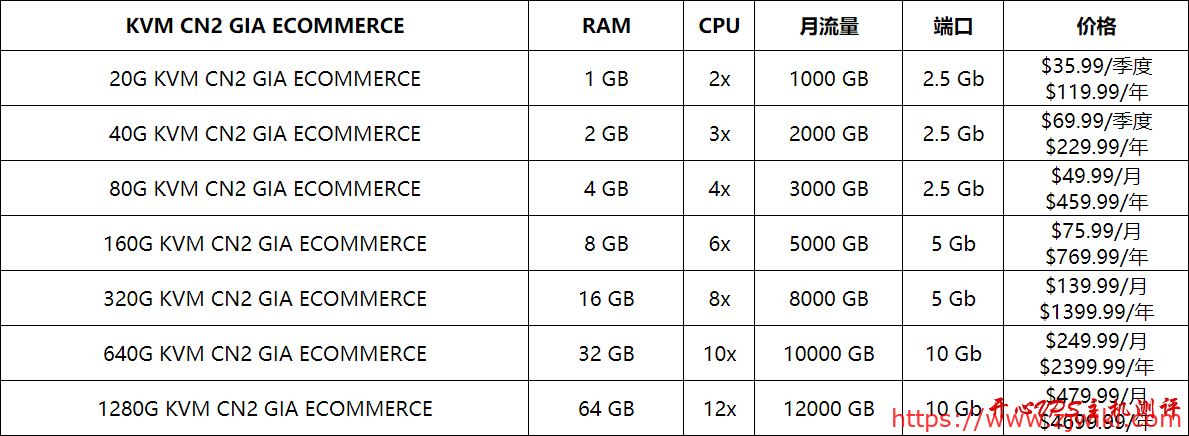Click the 64 GB RAM cell
Viewport: 1189px width, 436px height.
pos(606,409)
